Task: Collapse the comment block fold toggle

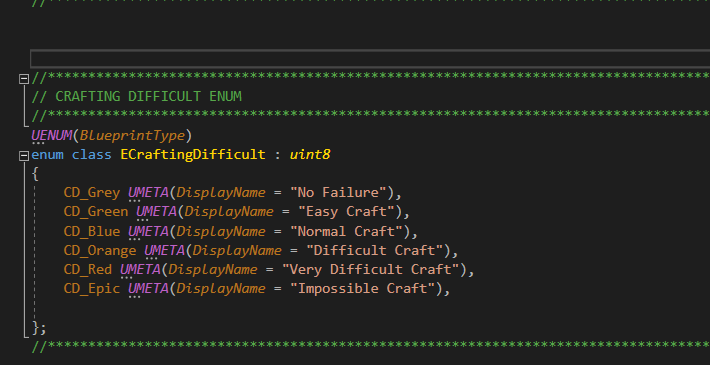Action: pyautogui.click(x=24, y=79)
